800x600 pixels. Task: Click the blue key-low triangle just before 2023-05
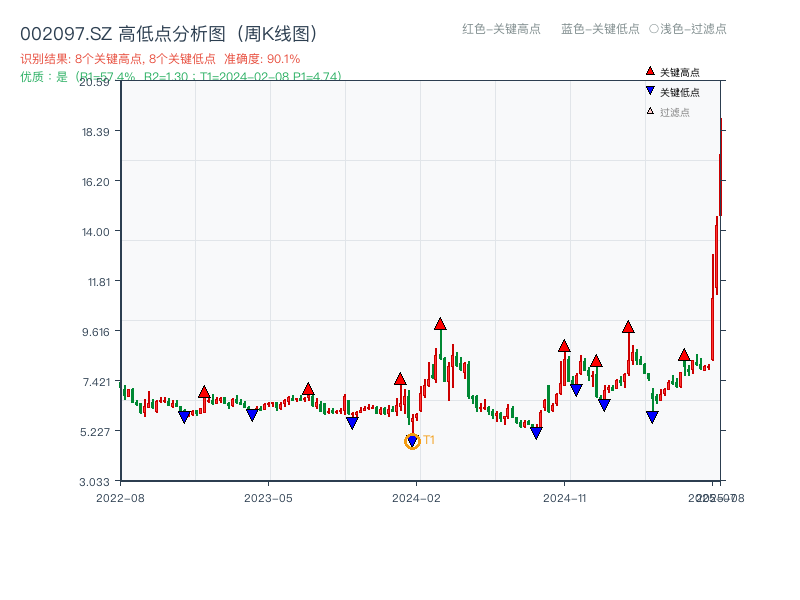click(x=253, y=415)
